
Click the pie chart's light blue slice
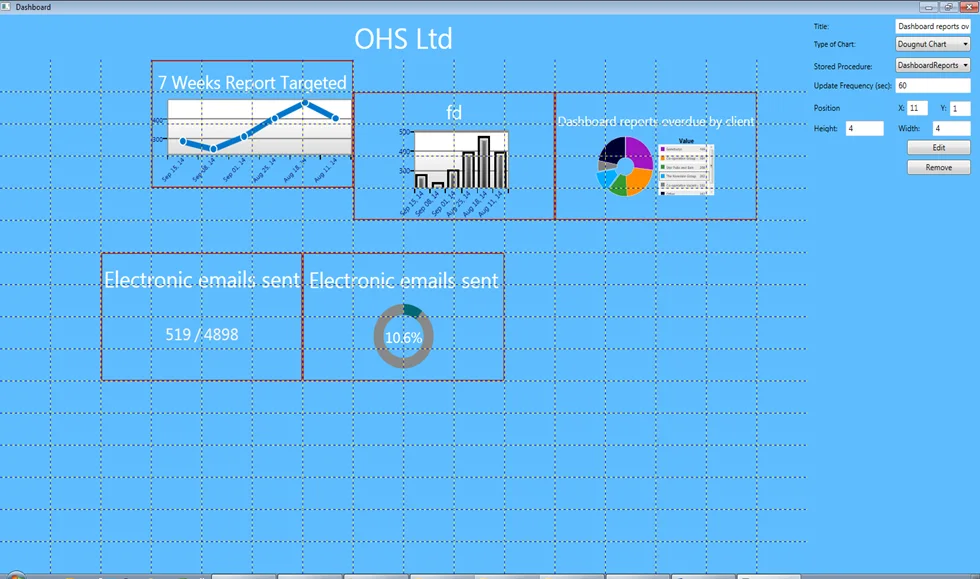(x=604, y=179)
